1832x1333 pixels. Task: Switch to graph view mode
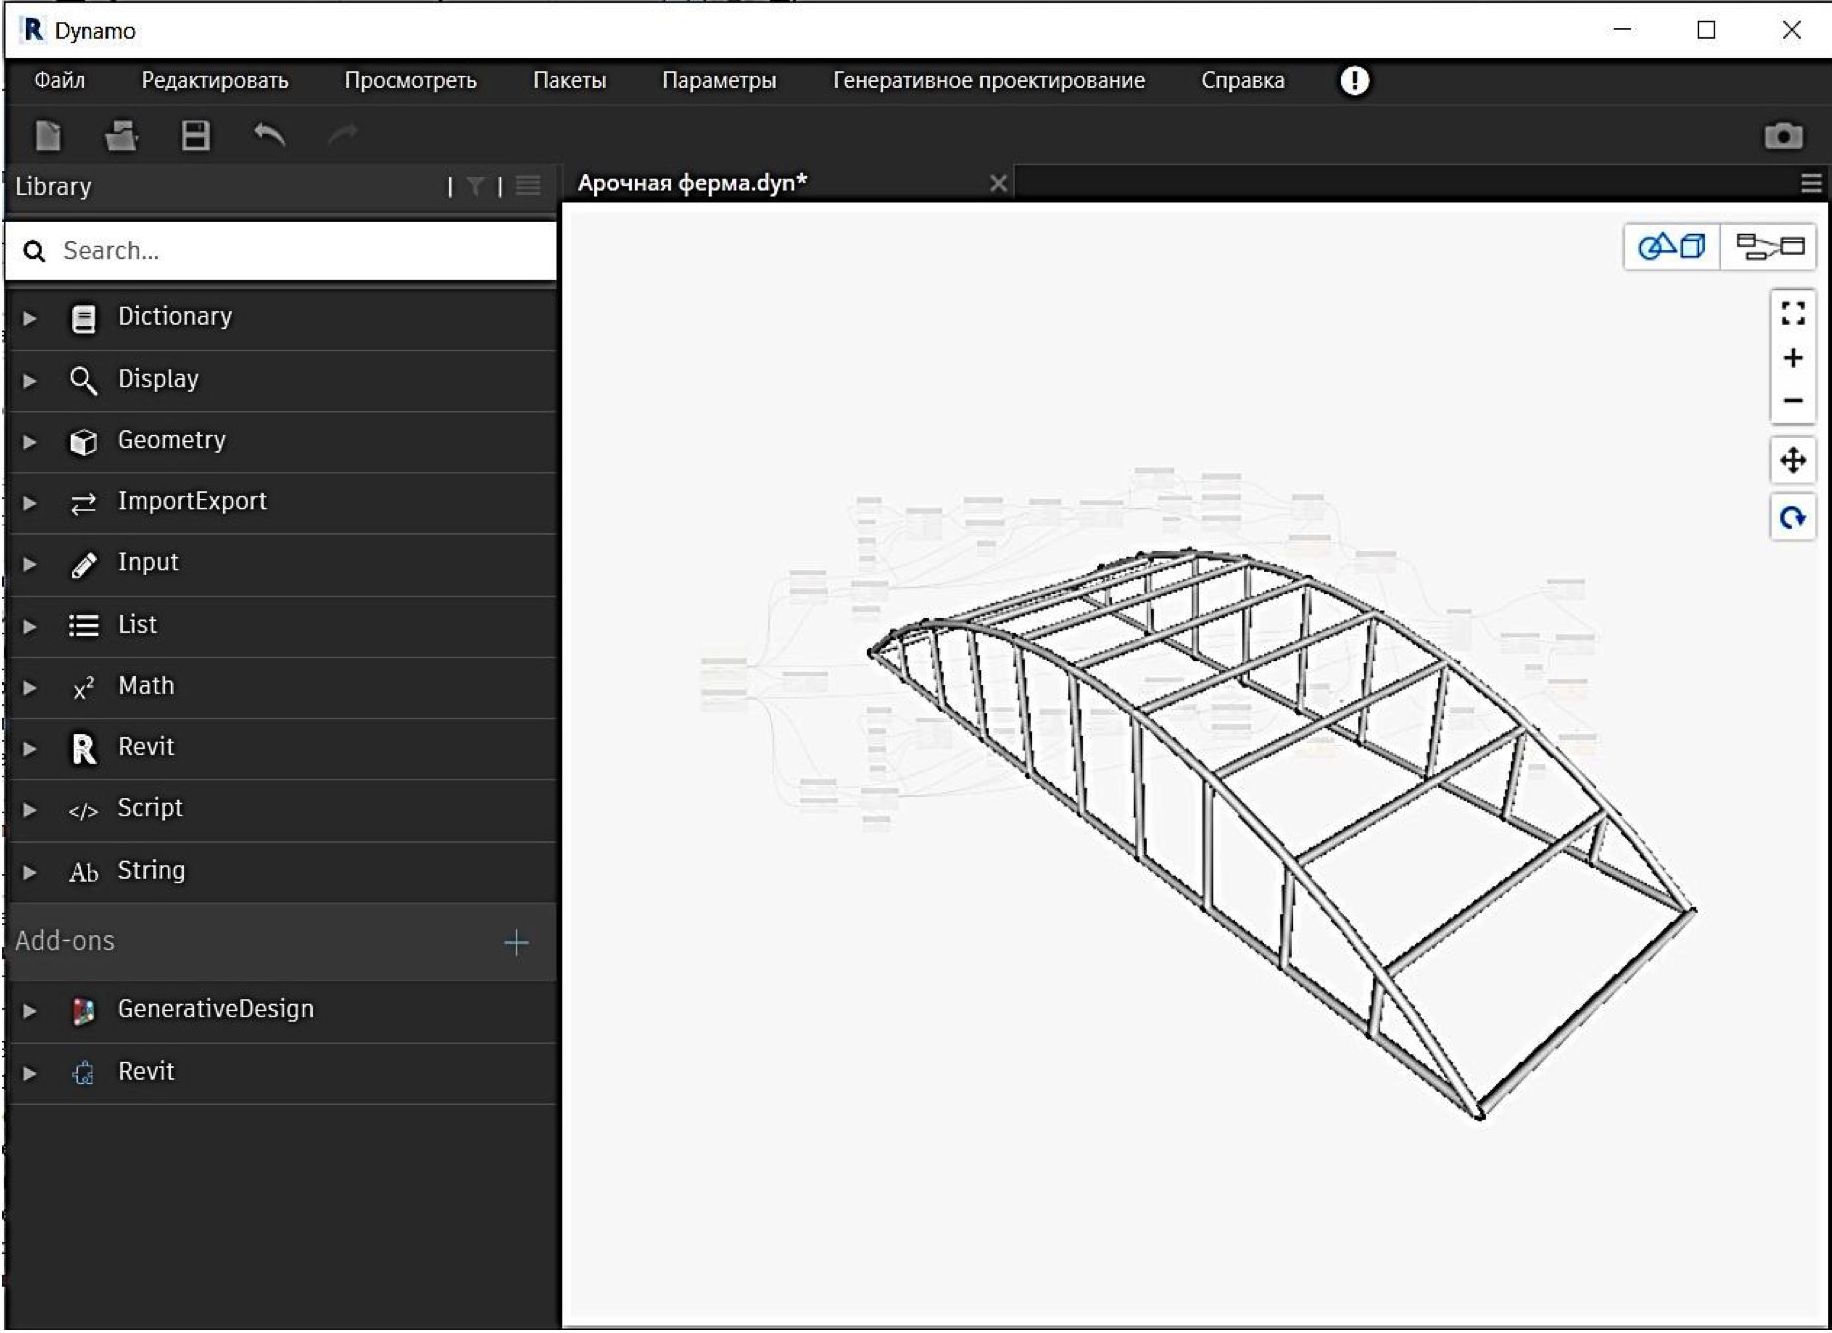click(x=1768, y=246)
